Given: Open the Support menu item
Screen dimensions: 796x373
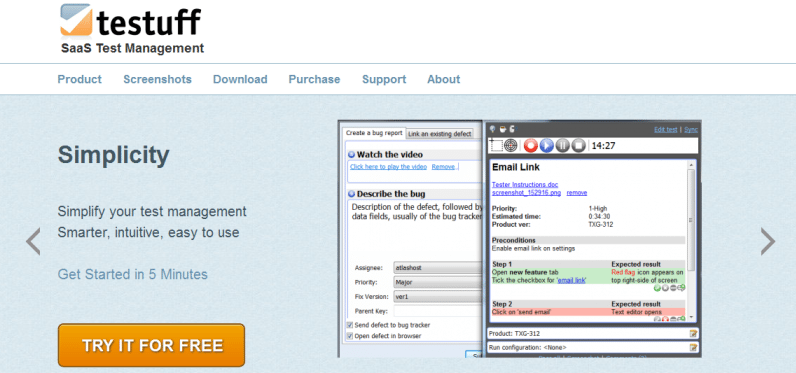Looking at the screenshot, I should coord(384,79).
